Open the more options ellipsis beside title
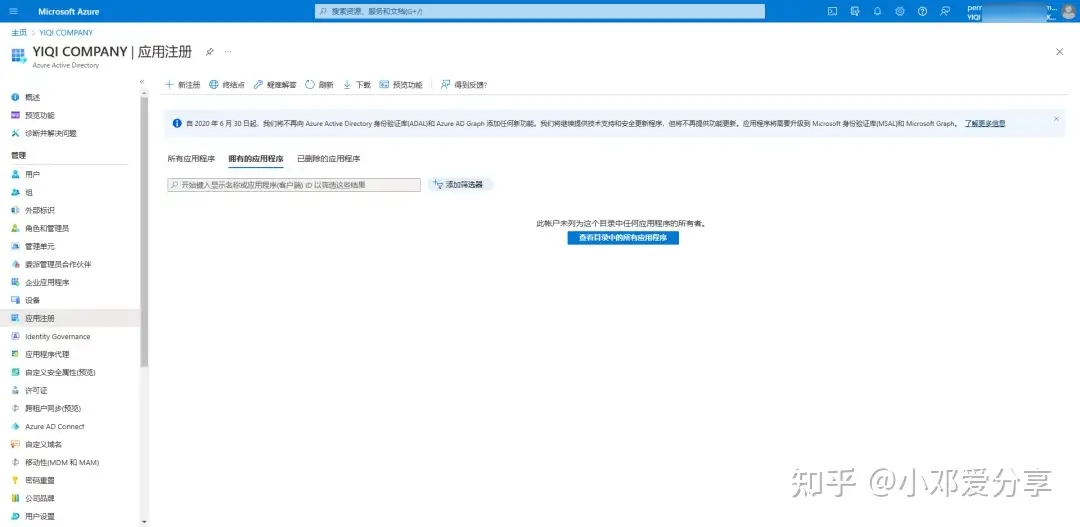1080x527 pixels. pos(228,52)
